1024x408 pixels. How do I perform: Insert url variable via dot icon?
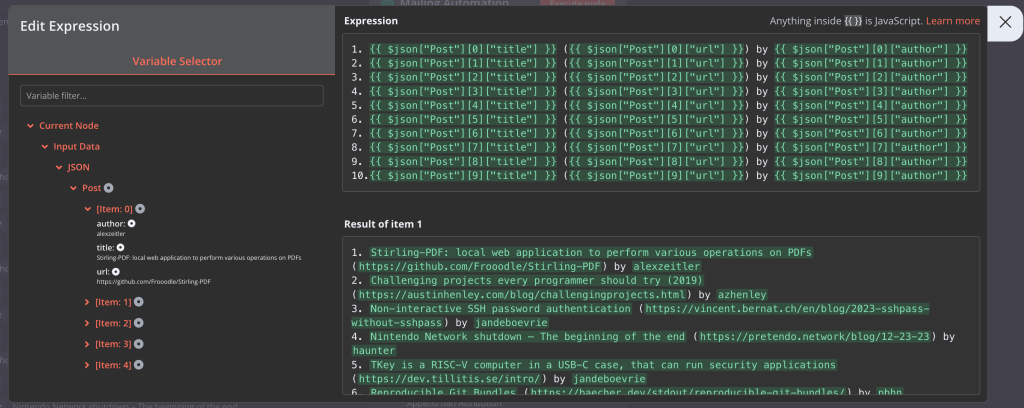point(115,272)
